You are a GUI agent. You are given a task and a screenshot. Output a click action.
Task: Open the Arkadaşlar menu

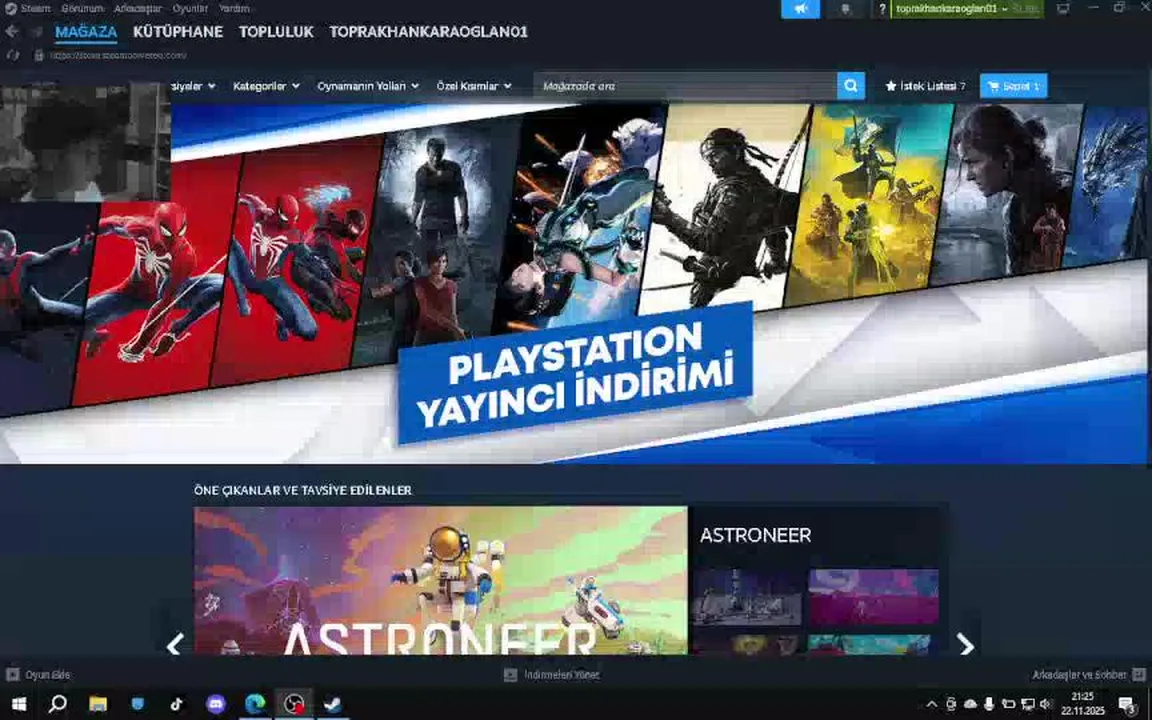click(x=137, y=8)
